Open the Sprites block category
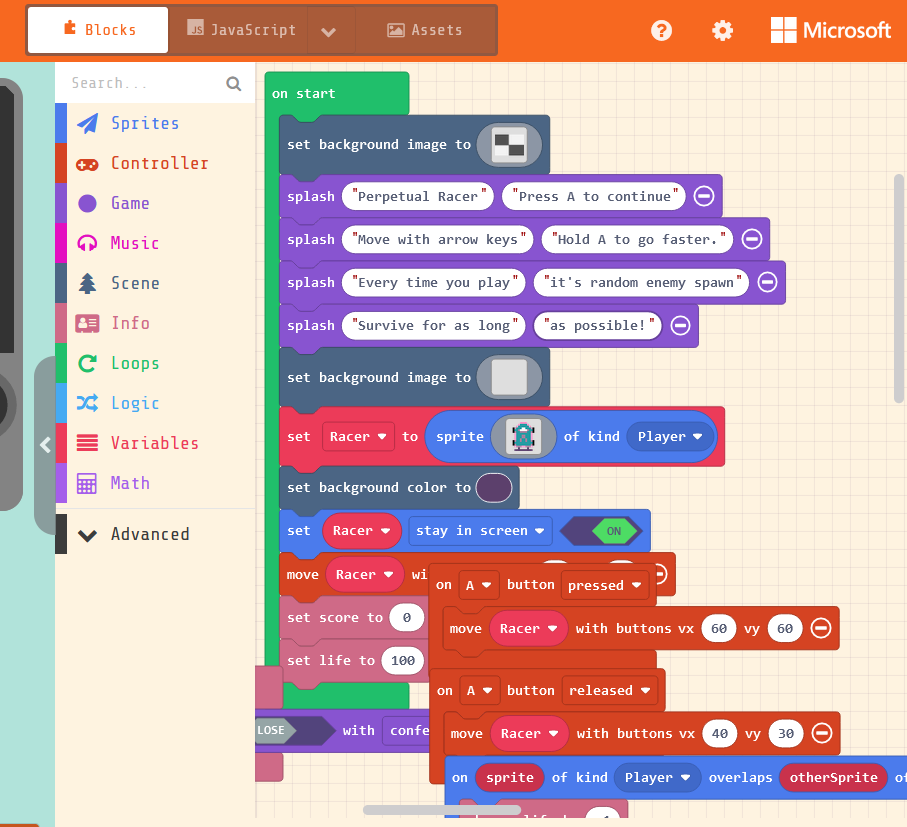 point(155,123)
